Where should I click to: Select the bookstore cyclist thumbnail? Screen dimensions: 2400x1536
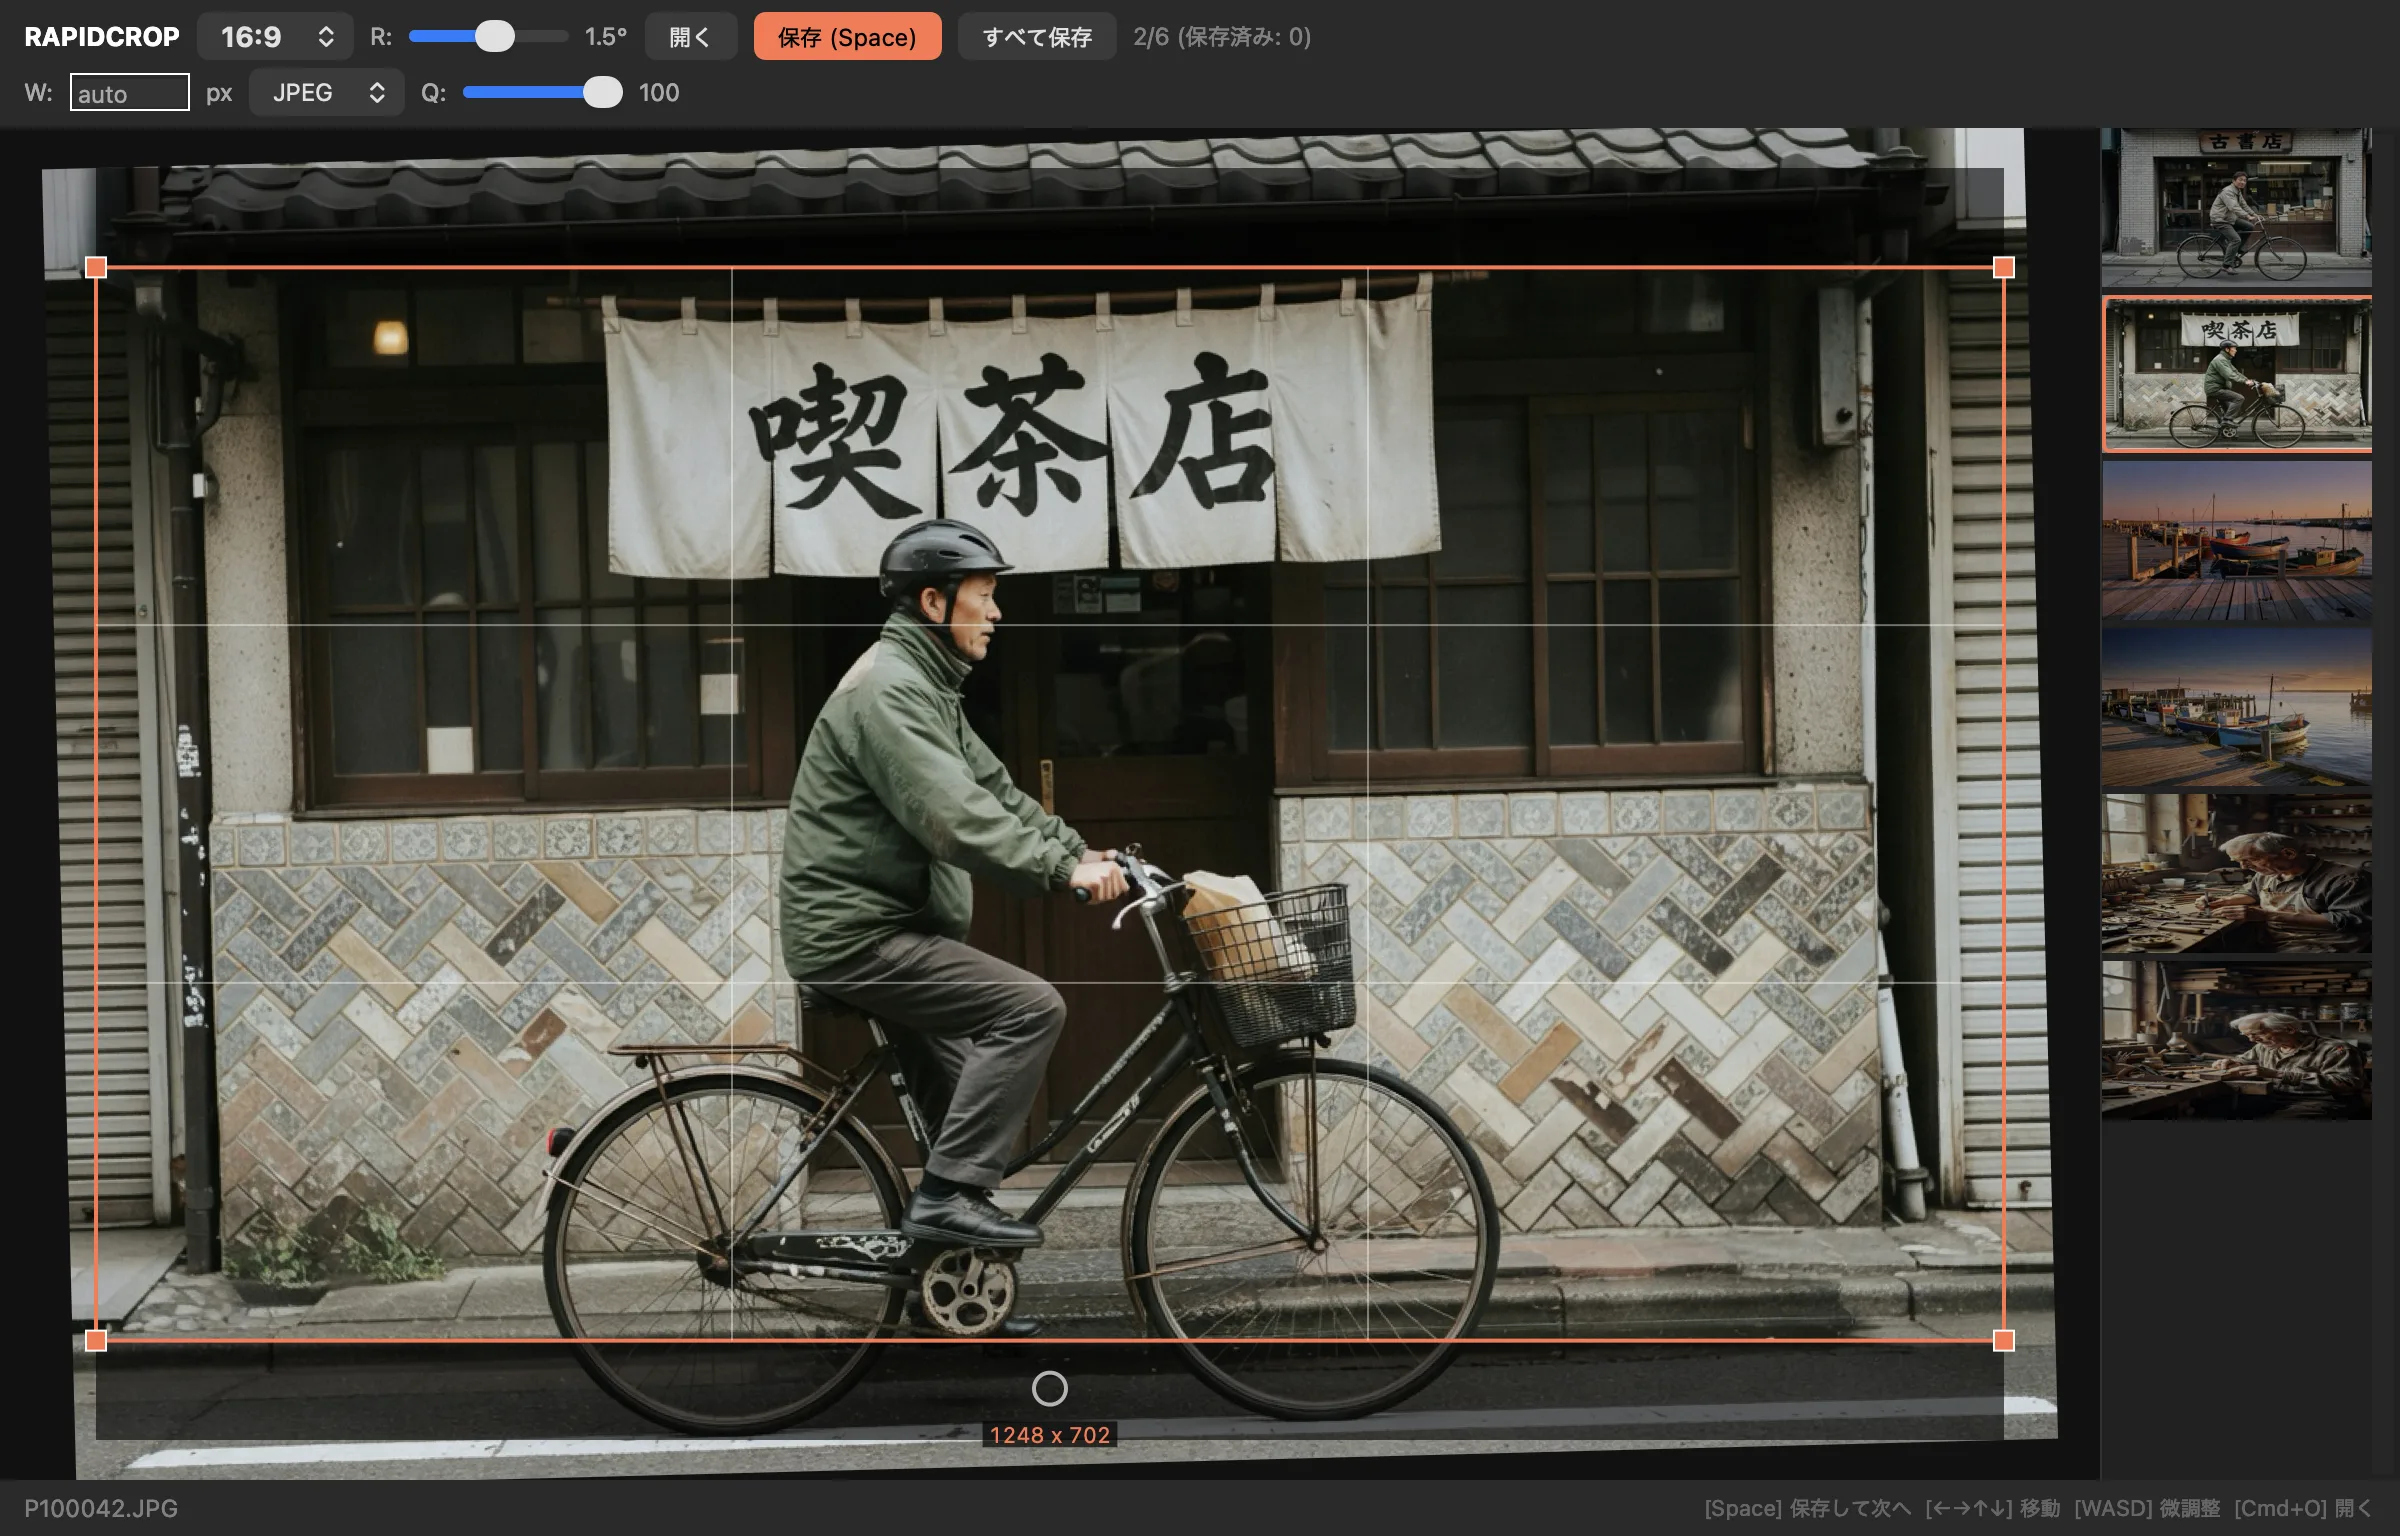(x=2236, y=207)
